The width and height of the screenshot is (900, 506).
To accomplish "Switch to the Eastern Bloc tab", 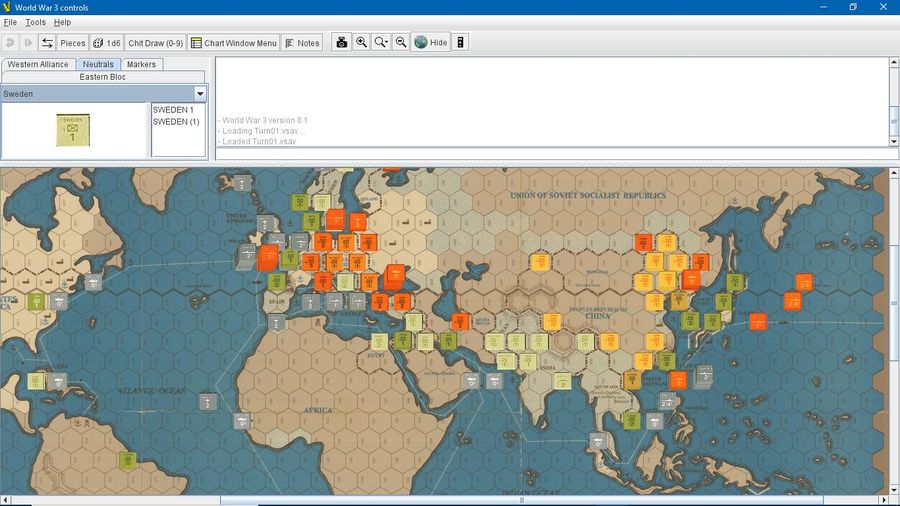I will point(103,77).
